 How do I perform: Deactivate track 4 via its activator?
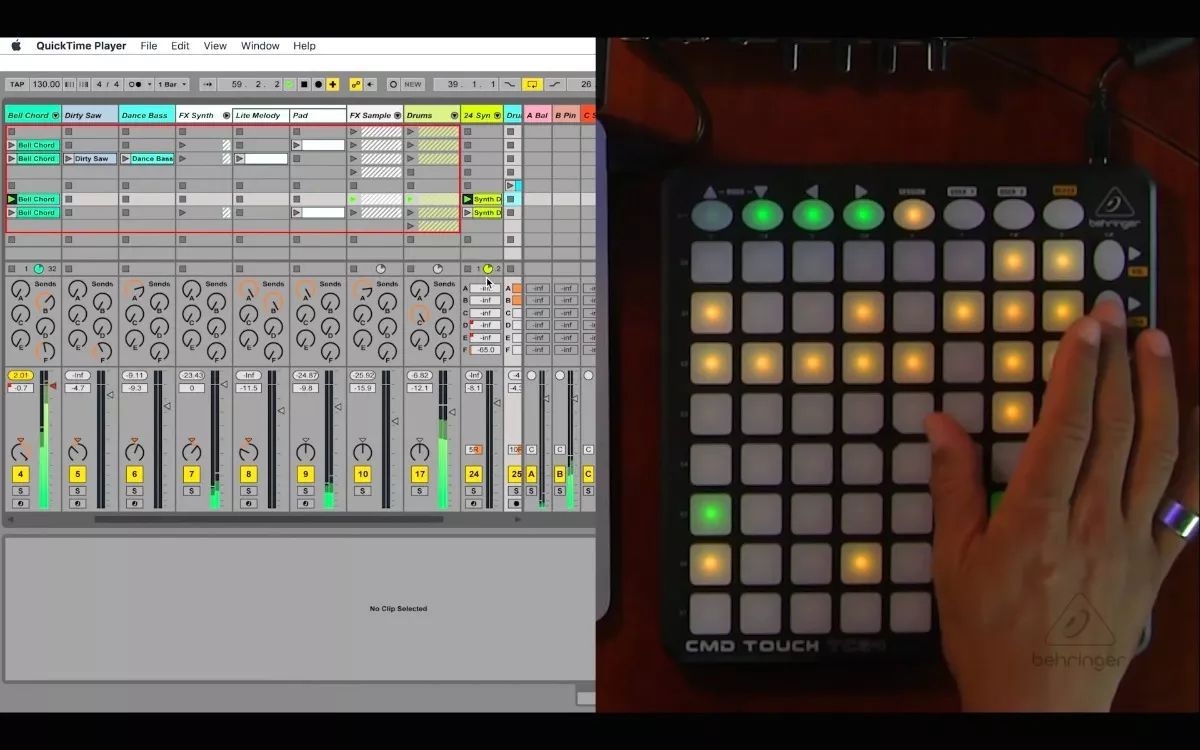[x=20, y=472]
